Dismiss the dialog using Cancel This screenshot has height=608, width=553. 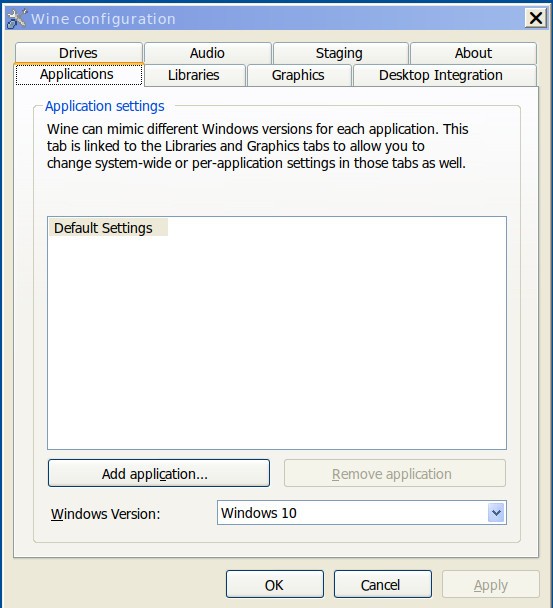click(382, 584)
